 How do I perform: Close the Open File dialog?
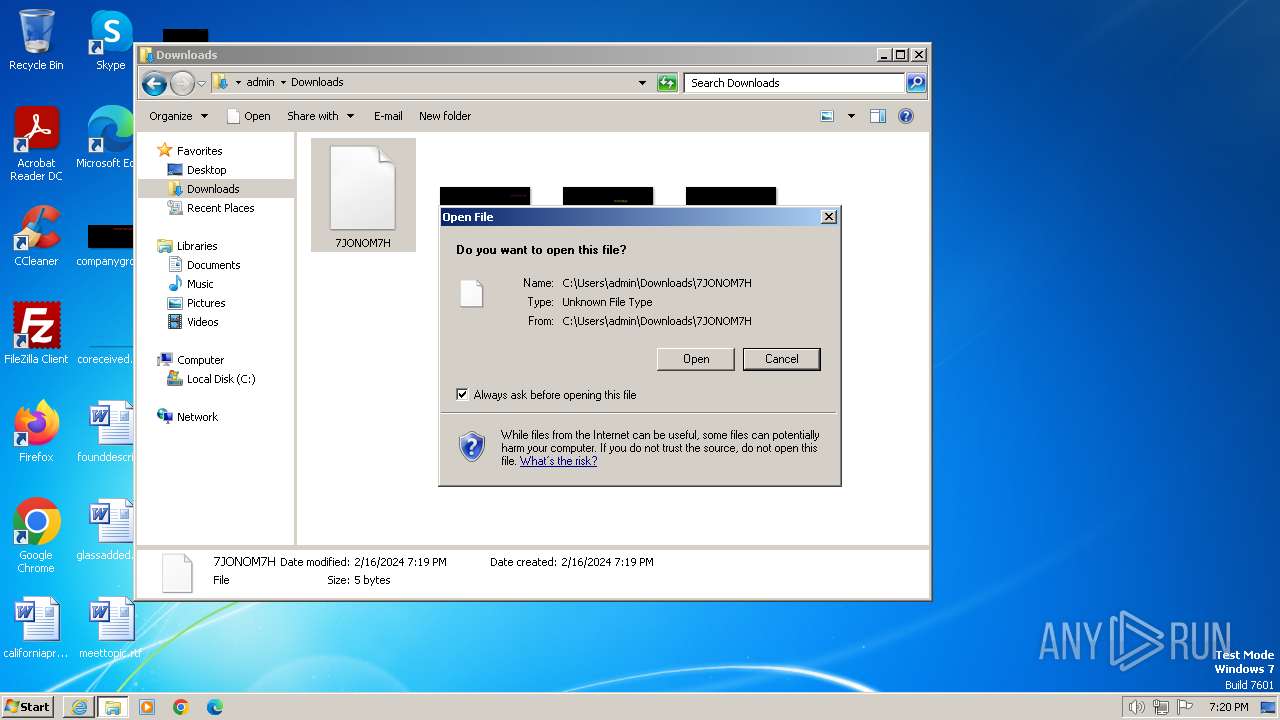coord(828,216)
